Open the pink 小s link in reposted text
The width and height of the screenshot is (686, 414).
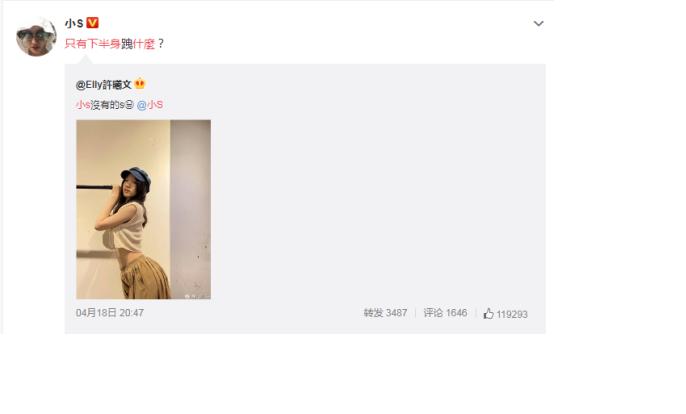[x=83, y=105]
